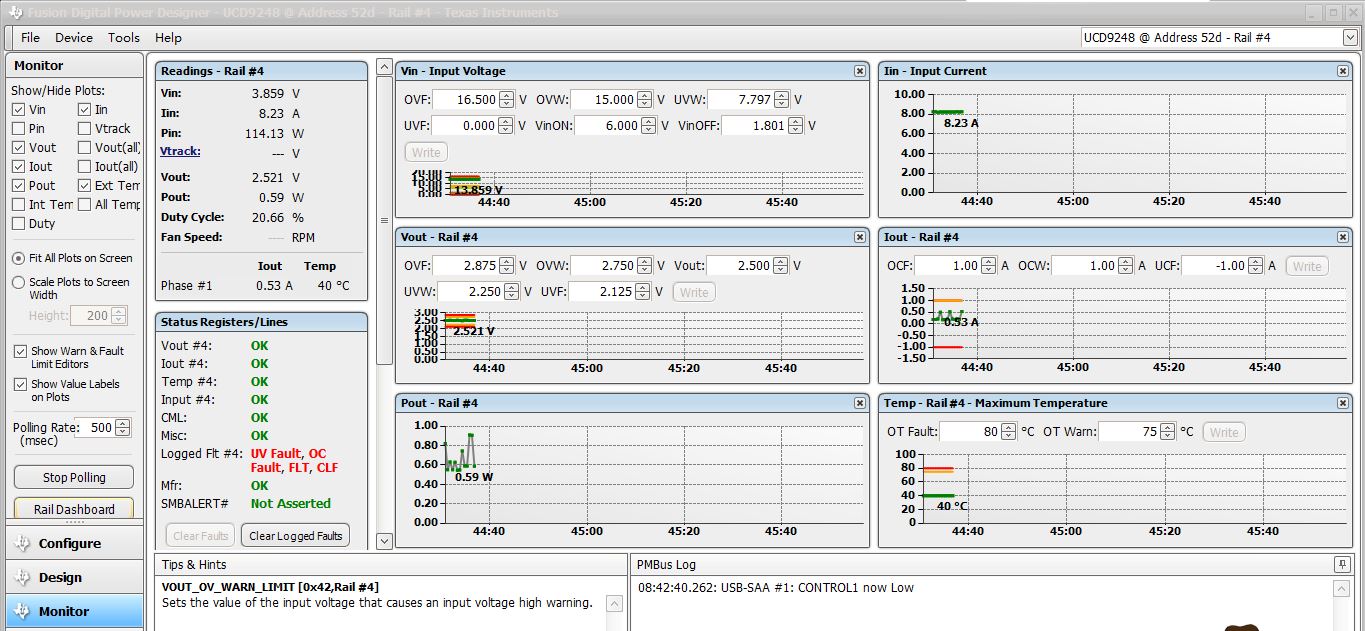Adjust the Vin OVF stepper
The height and width of the screenshot is (631, 1365).
507,100
